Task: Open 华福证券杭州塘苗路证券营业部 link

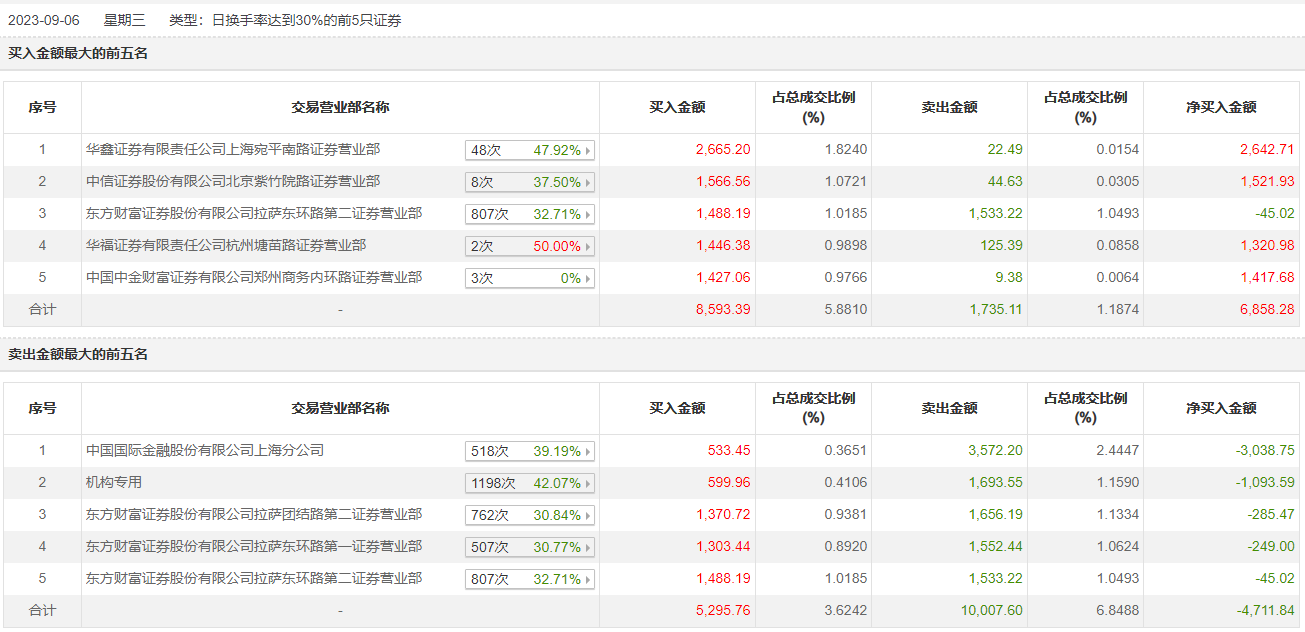Action: point(226,245)
